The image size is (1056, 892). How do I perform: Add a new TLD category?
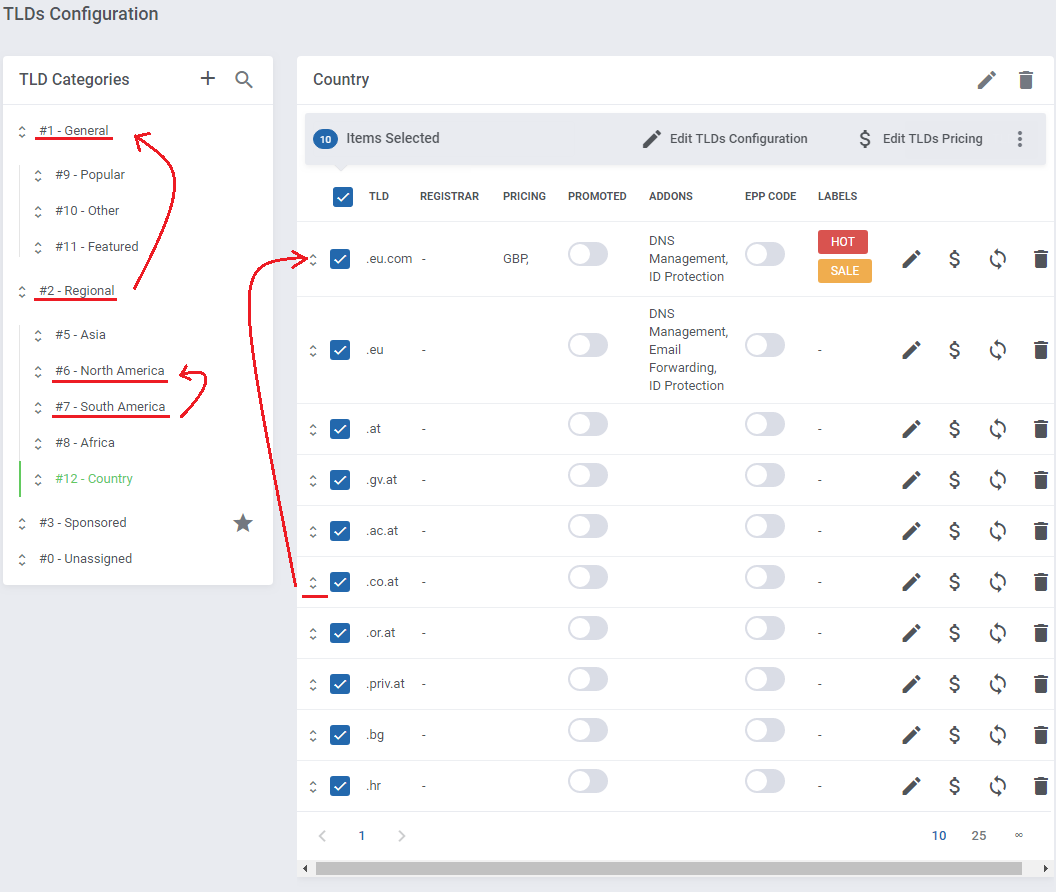tap(208, 79)
